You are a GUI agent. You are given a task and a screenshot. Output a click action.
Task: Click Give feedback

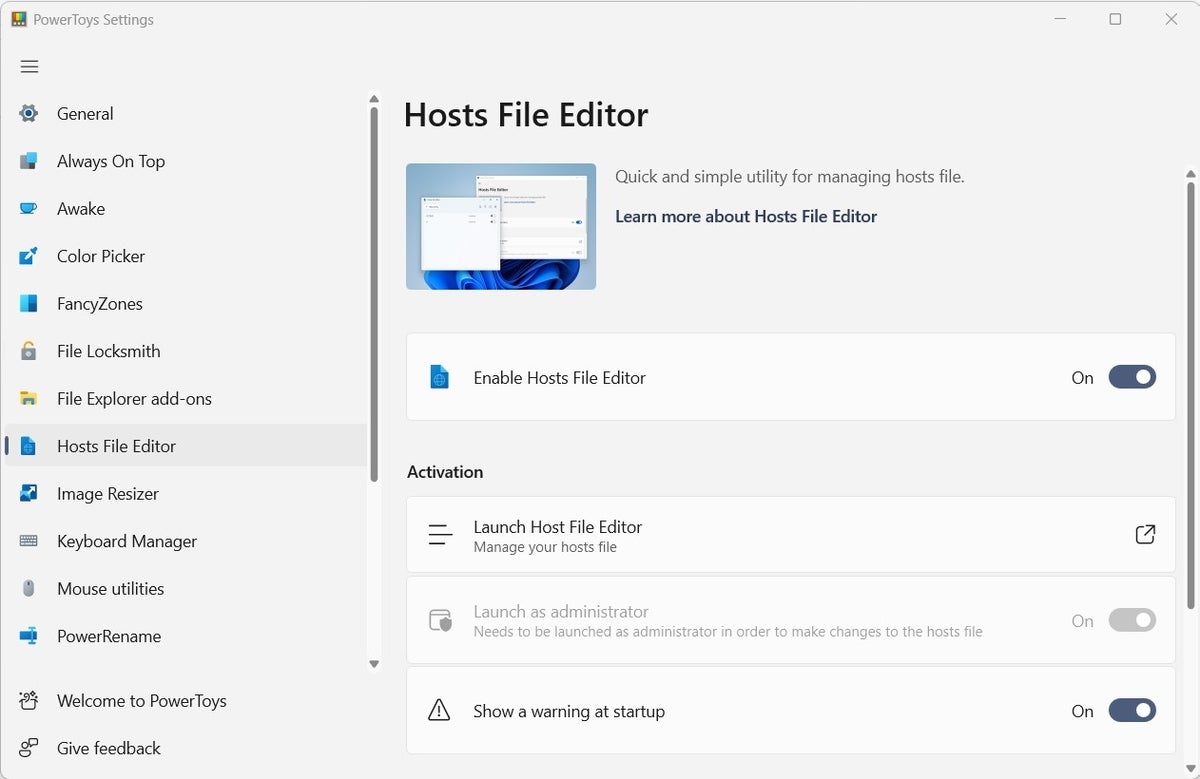coord(186,748)
